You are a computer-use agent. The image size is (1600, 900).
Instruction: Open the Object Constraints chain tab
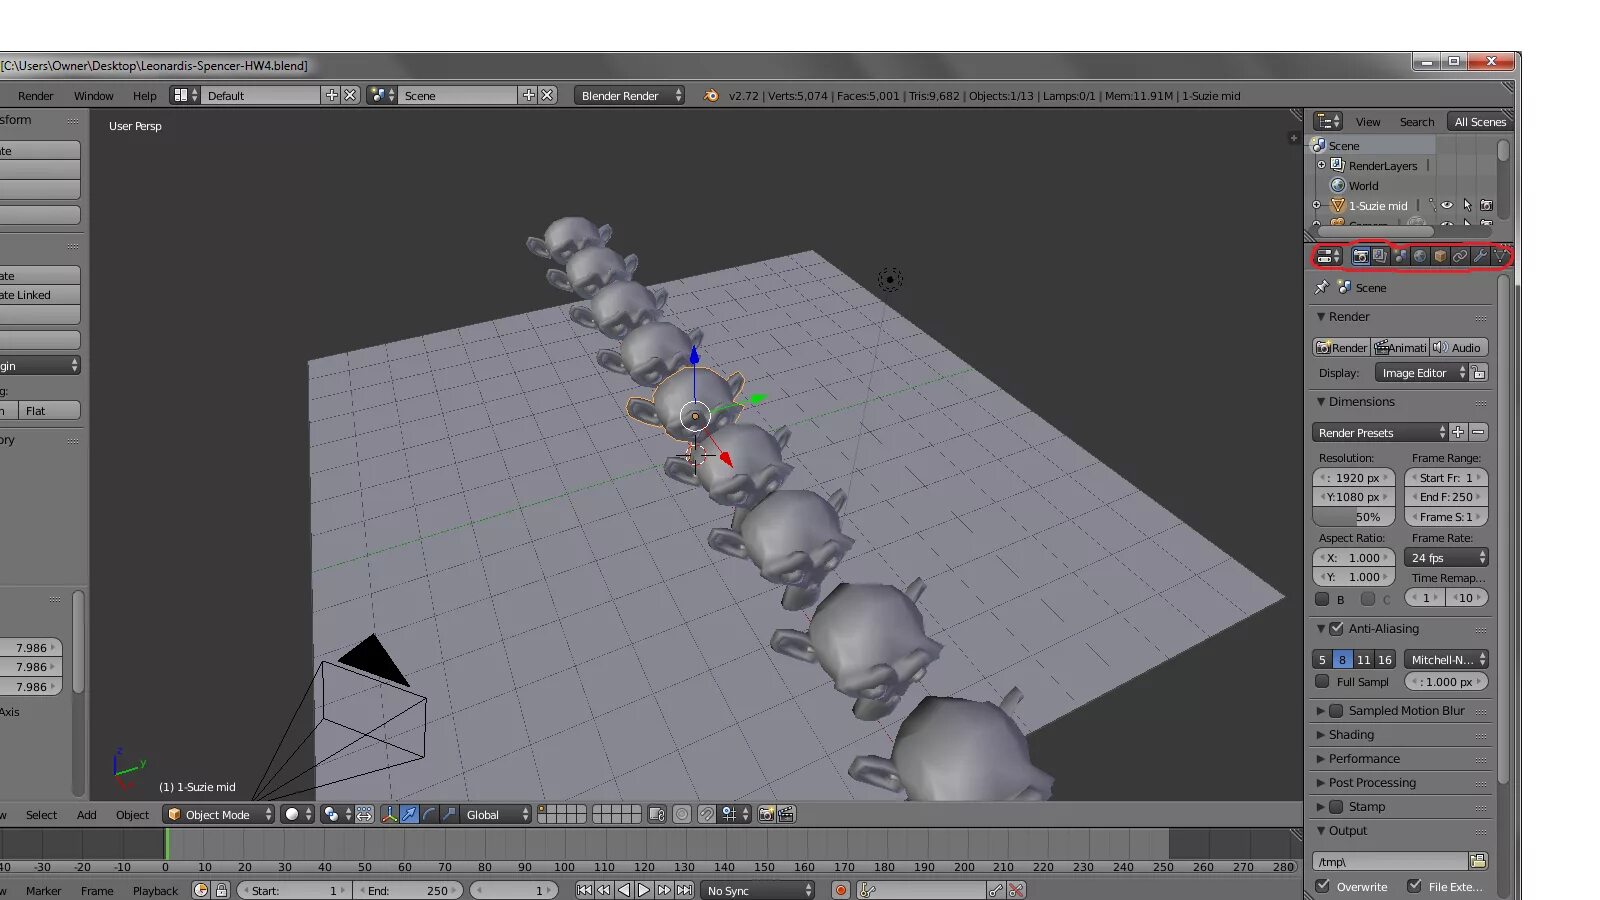[x=1460, y=257]
